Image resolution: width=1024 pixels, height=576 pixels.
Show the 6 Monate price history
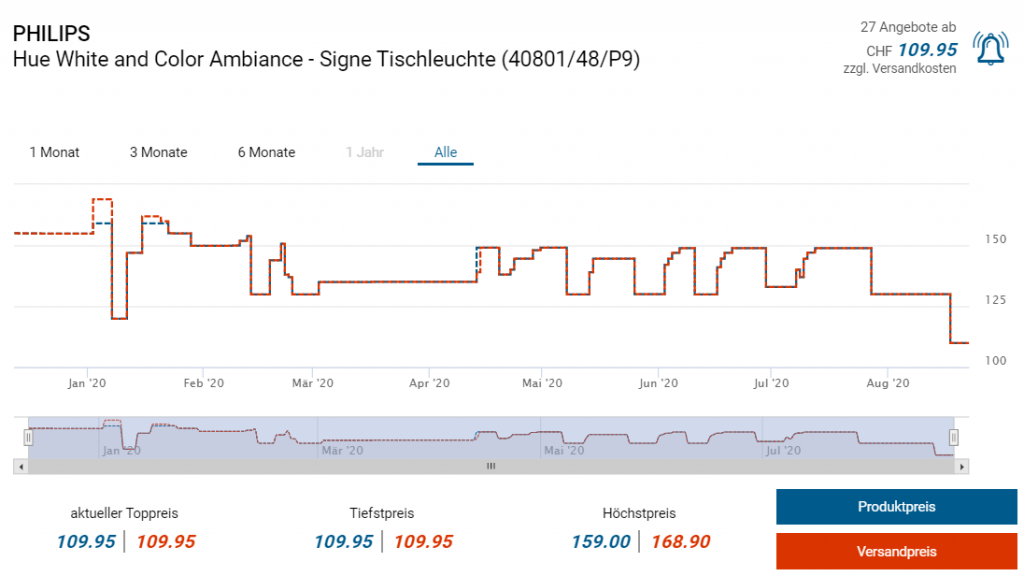(266, 152)
